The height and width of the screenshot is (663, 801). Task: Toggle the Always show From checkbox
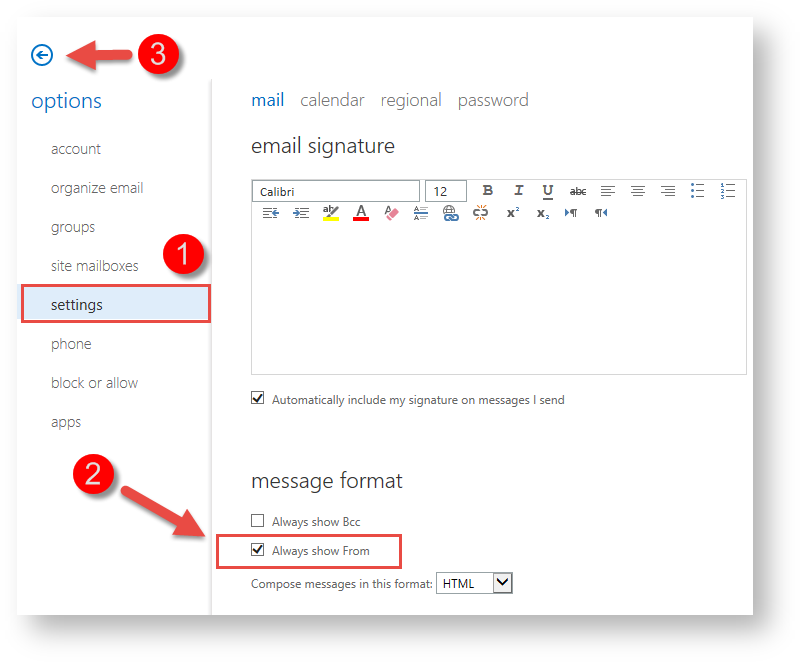[x=258, y=550]
